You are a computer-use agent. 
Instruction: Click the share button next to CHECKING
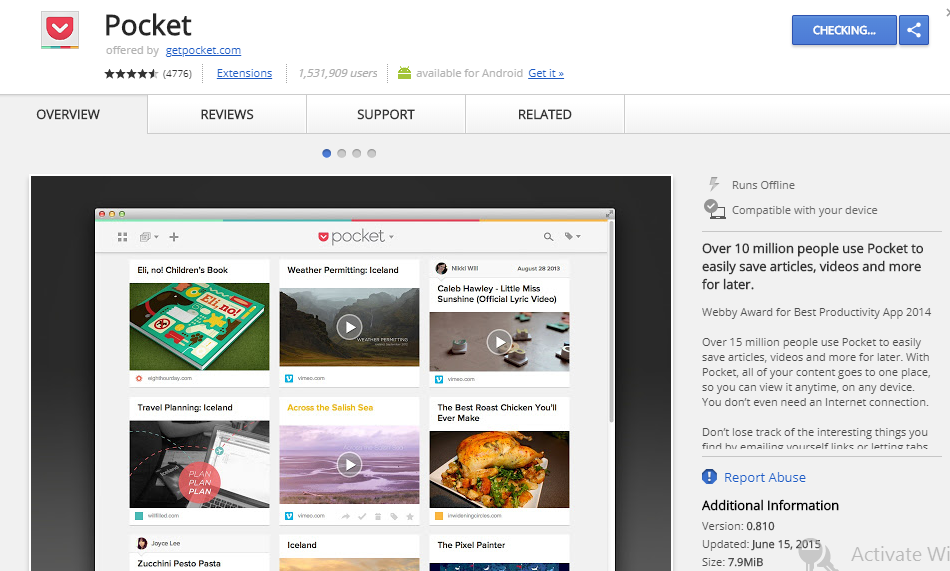point(914,30)
